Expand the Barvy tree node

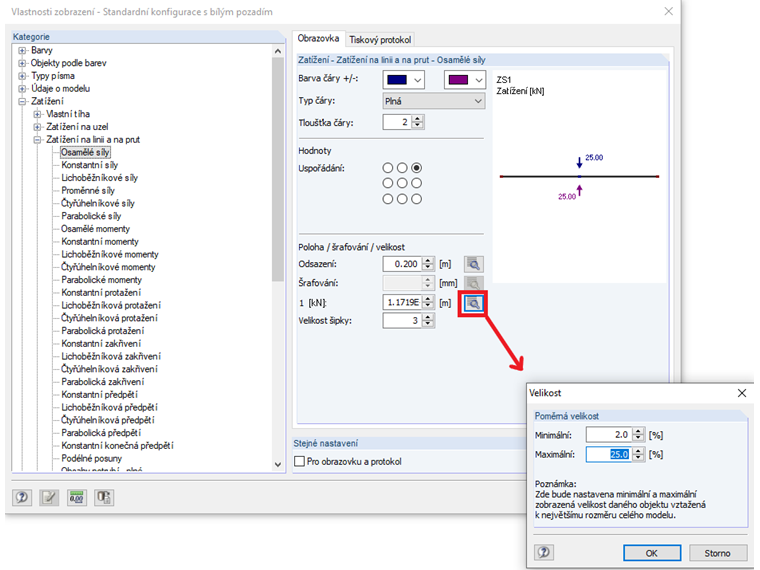click(22, 50)
